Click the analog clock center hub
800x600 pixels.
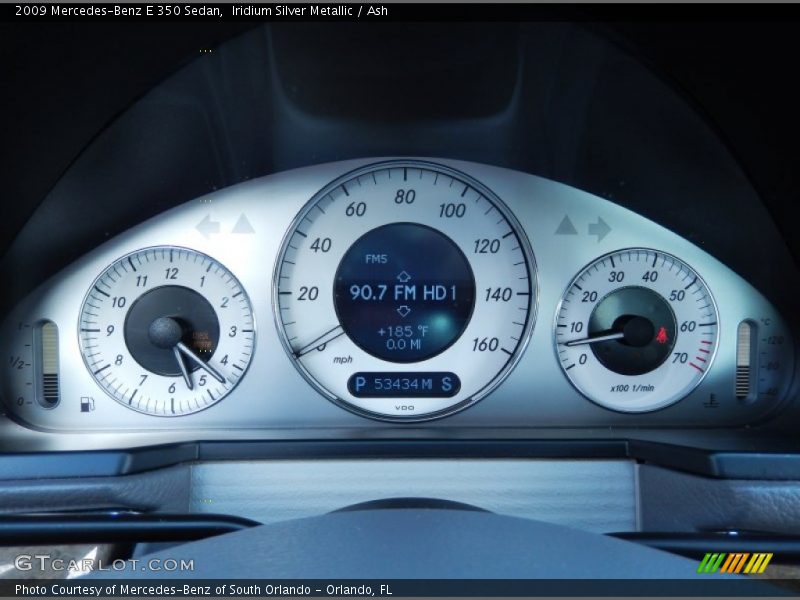coord(166,333)
